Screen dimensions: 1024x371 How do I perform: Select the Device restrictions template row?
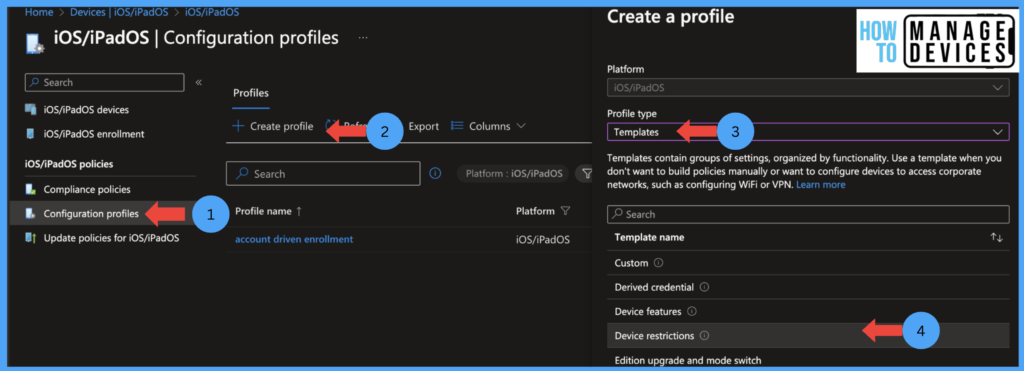coord(808,336)
